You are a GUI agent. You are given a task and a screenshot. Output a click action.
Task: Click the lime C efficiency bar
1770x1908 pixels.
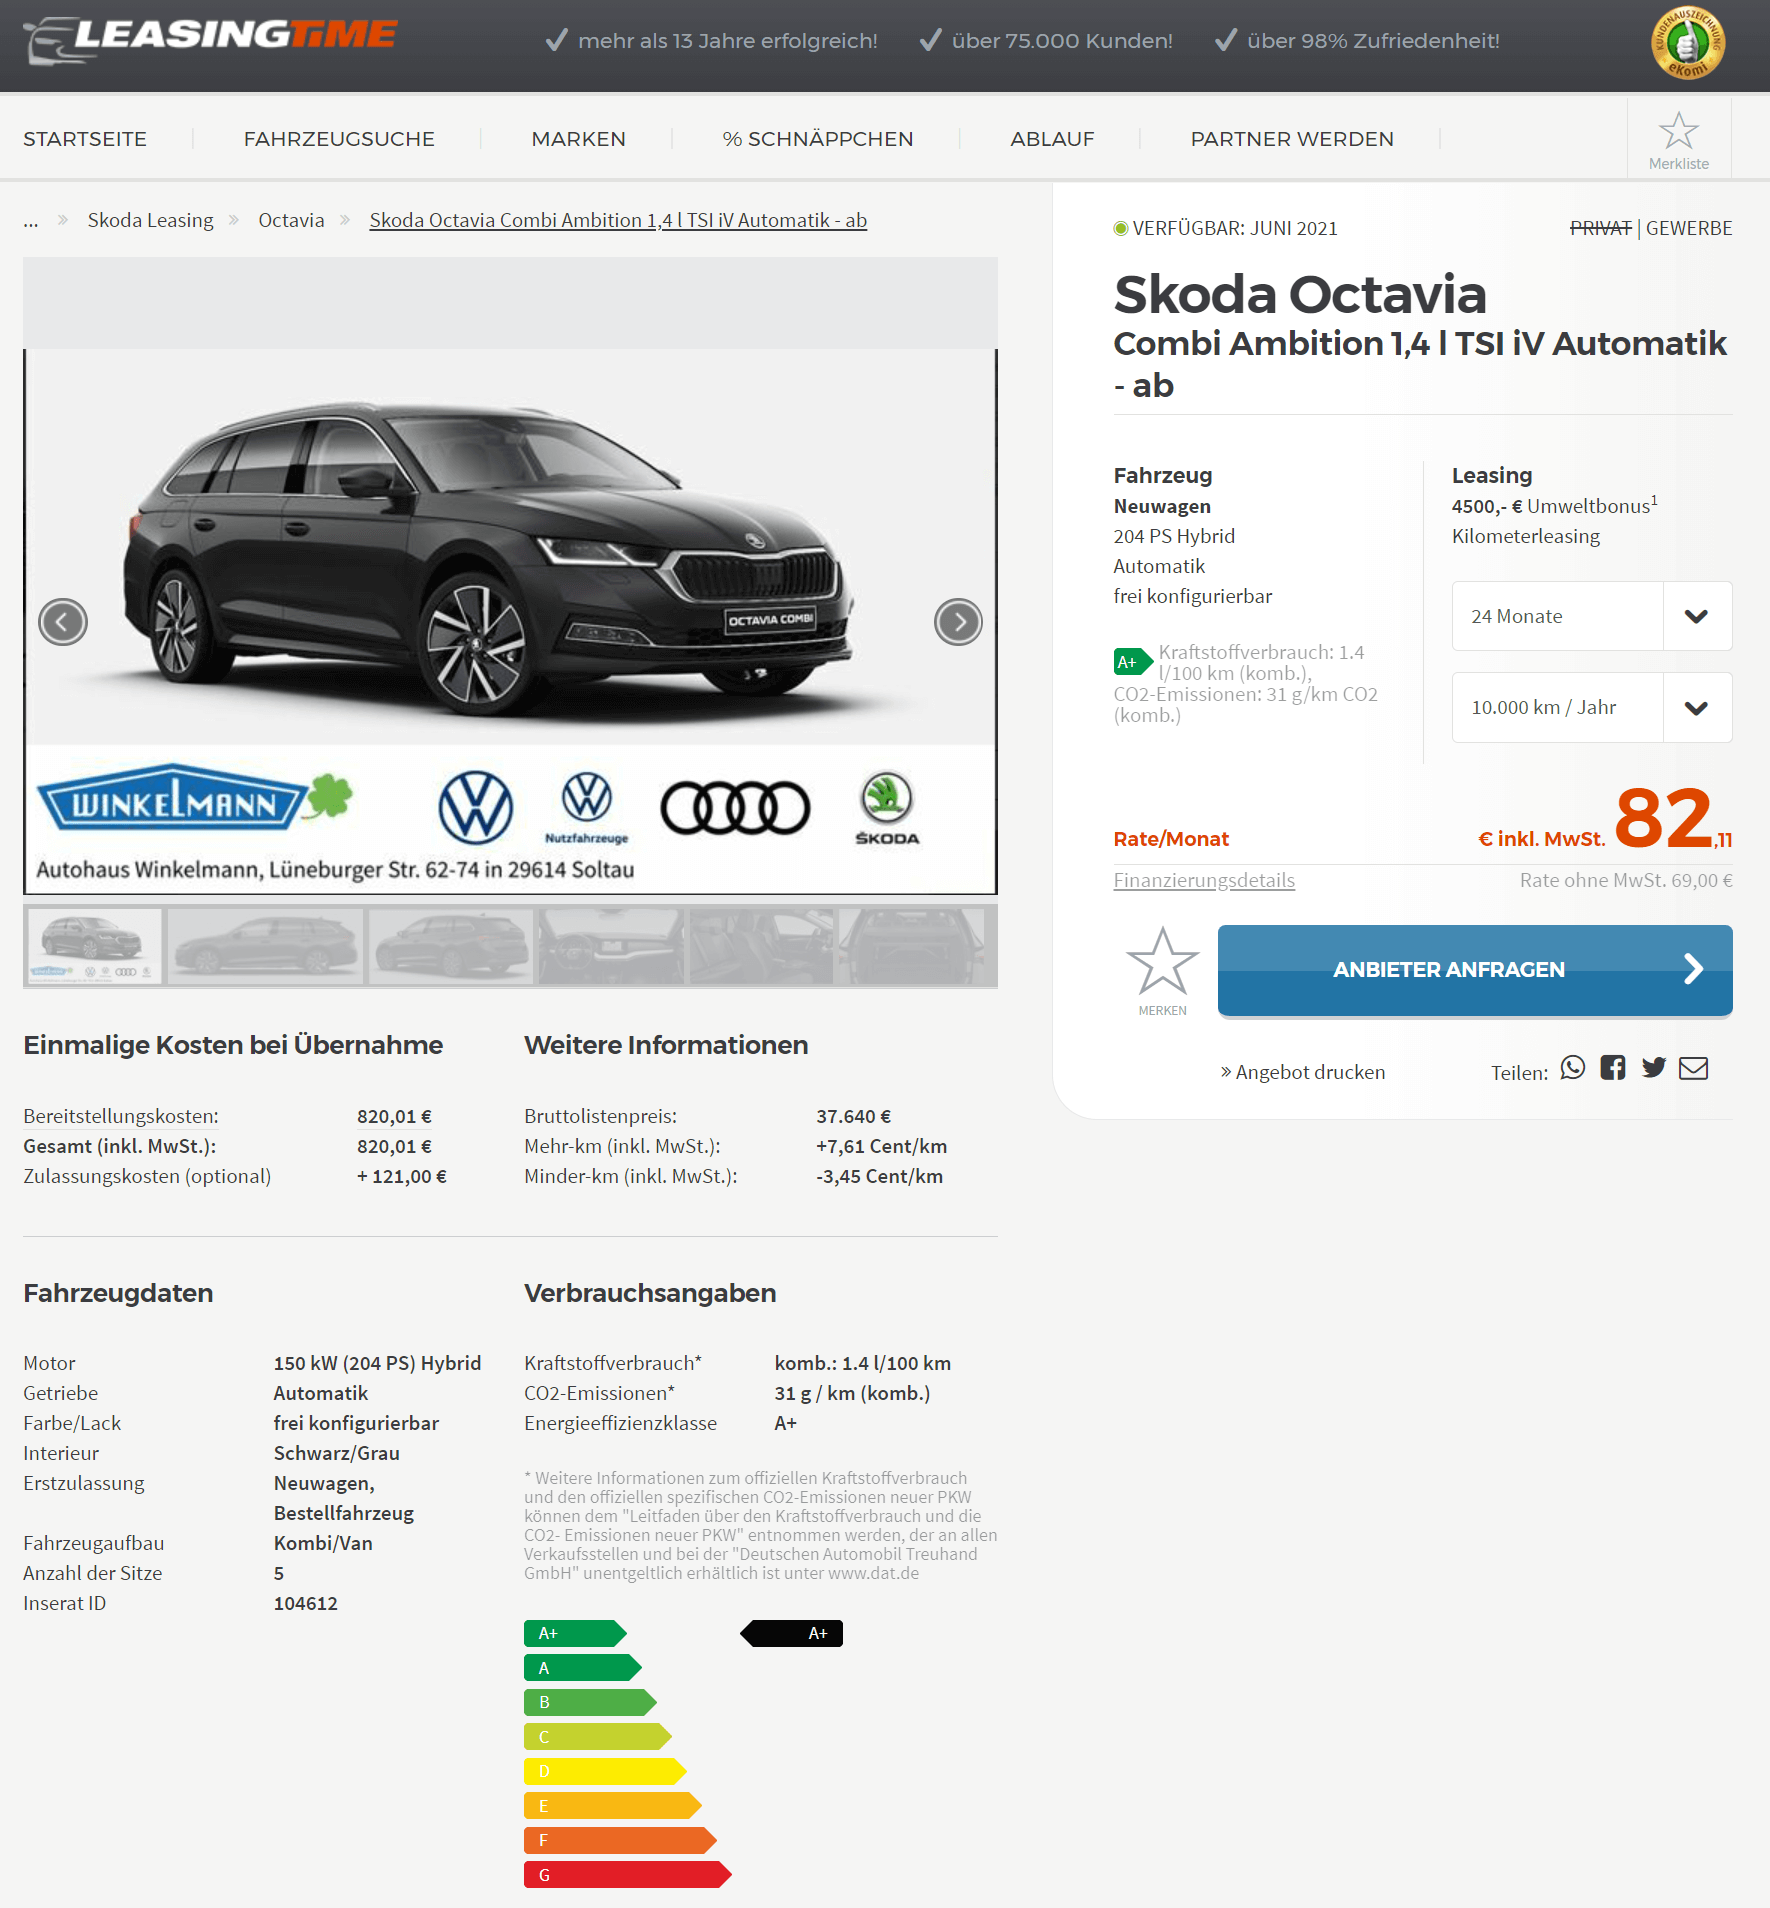[598, 1736]
